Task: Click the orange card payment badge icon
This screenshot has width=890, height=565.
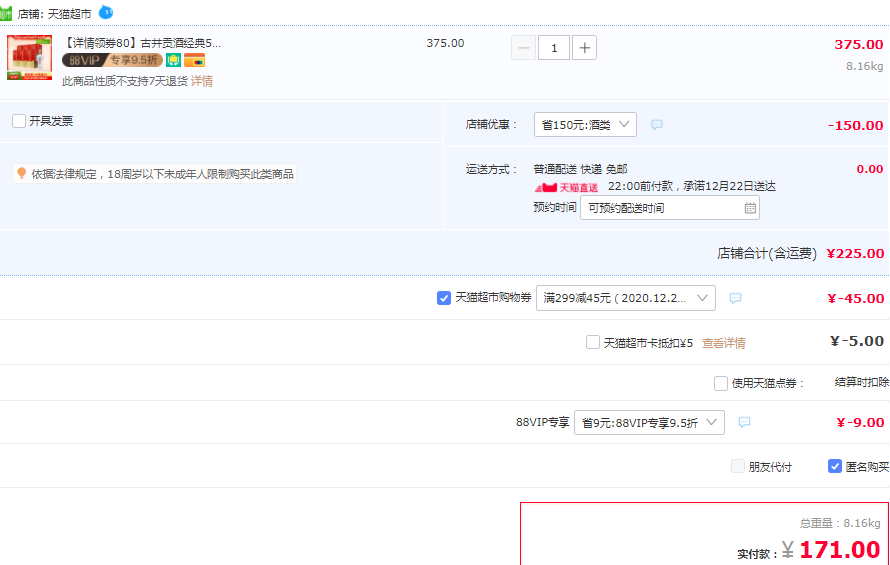Action: pos(194,60)
